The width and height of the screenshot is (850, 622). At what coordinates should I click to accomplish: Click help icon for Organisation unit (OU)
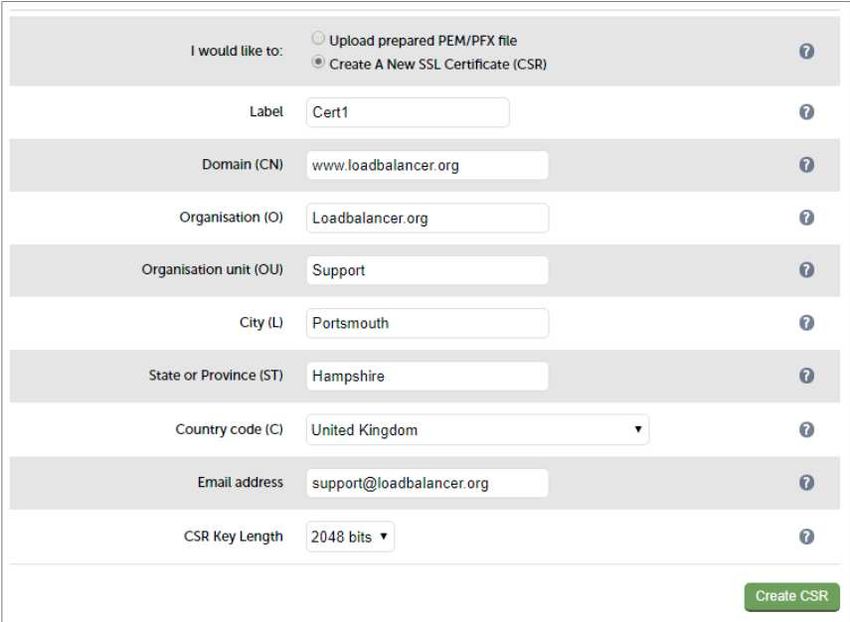(806, 270)
